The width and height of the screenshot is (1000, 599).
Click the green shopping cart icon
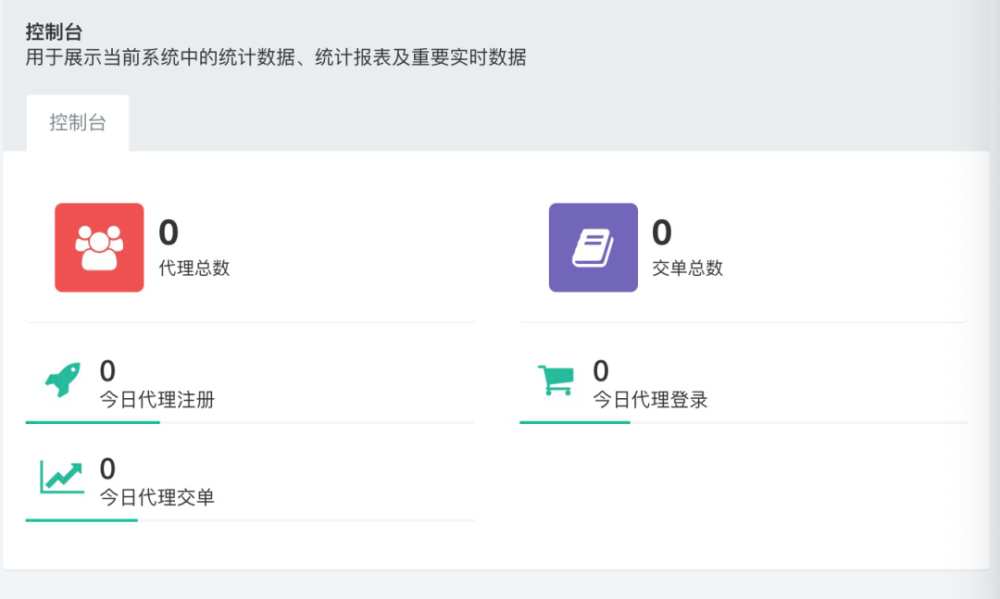(x=556, y=380)
